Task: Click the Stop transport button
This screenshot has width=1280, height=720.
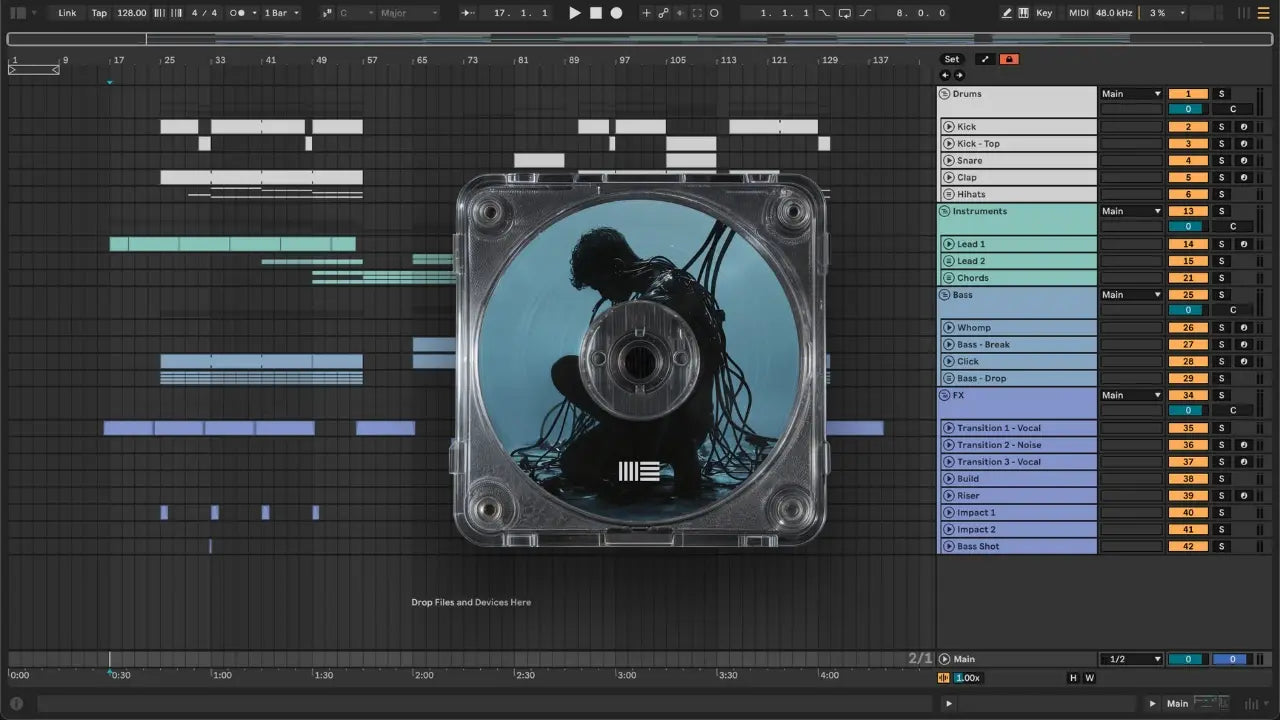Action: click(595, 13)
